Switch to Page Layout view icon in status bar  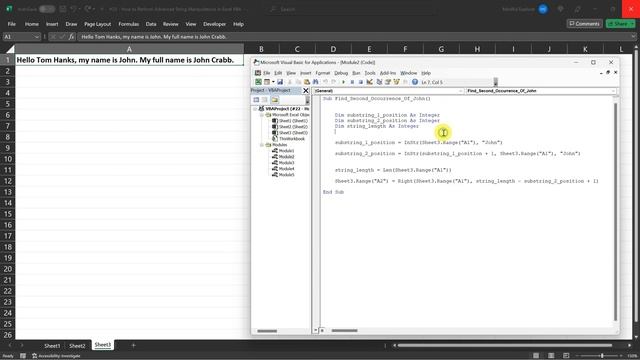[x=551, y=356]
